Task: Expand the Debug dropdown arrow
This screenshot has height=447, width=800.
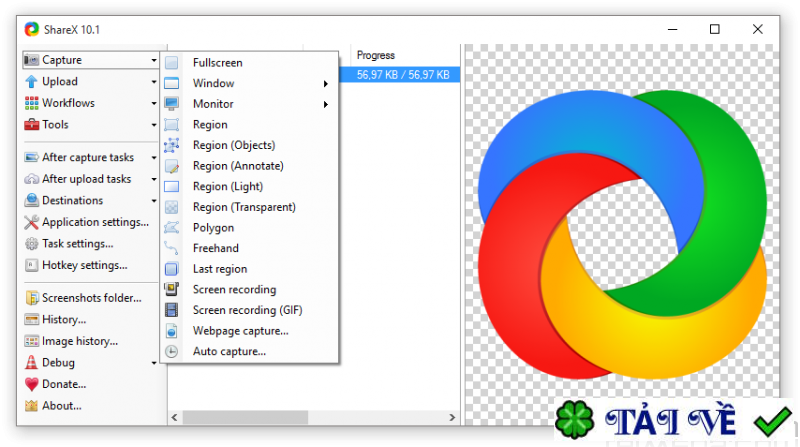Action: (x=154, y=363)
